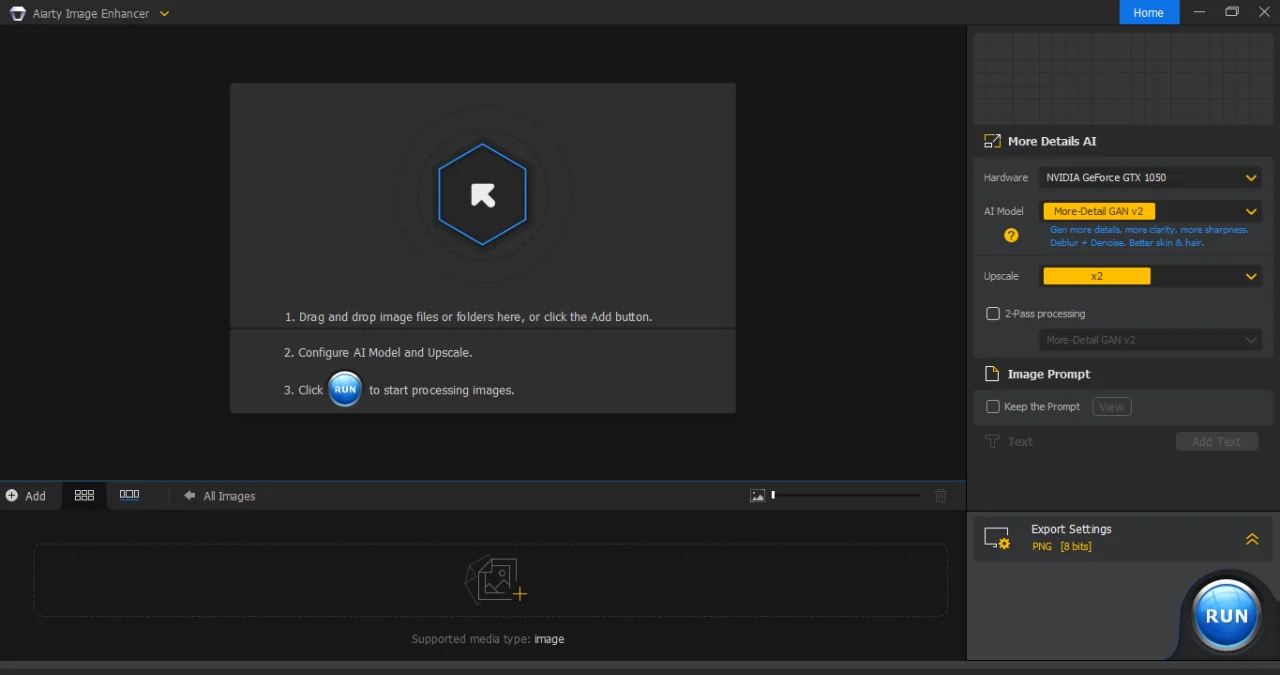Screen dimensions: 1280x675
Task: Click the All Images label
Action: click(x=229, y=496)
